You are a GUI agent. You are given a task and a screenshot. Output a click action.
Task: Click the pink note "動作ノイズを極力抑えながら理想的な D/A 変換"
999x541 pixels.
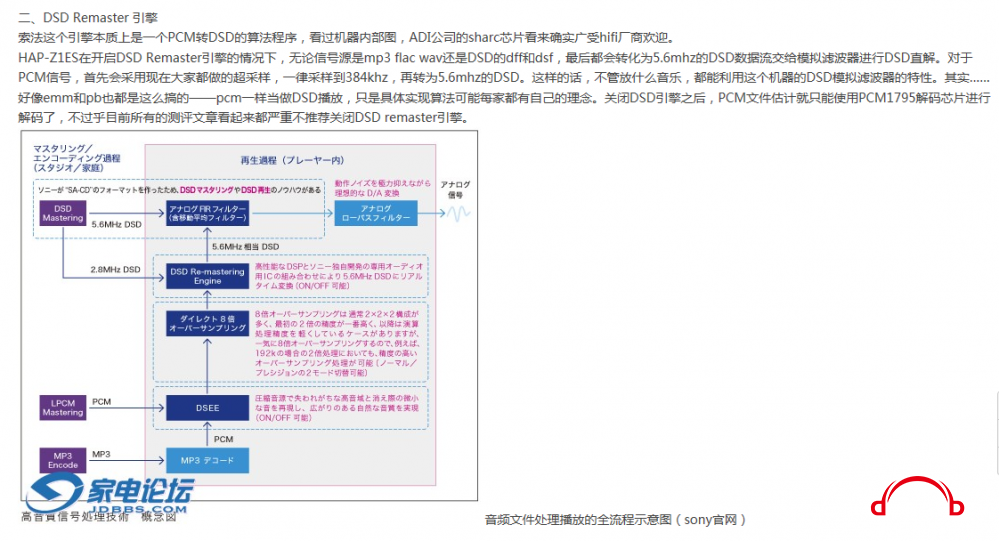tap(383, 188)
